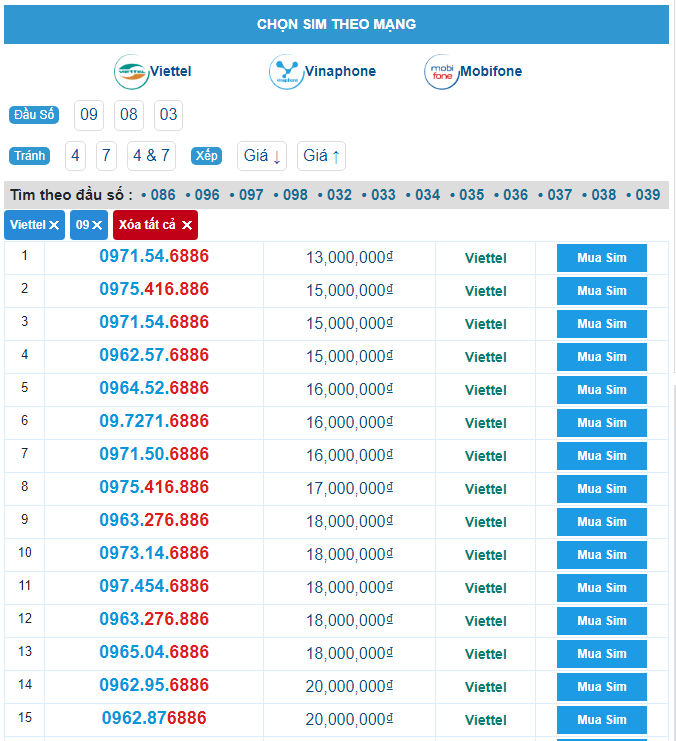Click the CHỌN SIM THEO MẠNG header
676x741 pixels.
(337, 25)
